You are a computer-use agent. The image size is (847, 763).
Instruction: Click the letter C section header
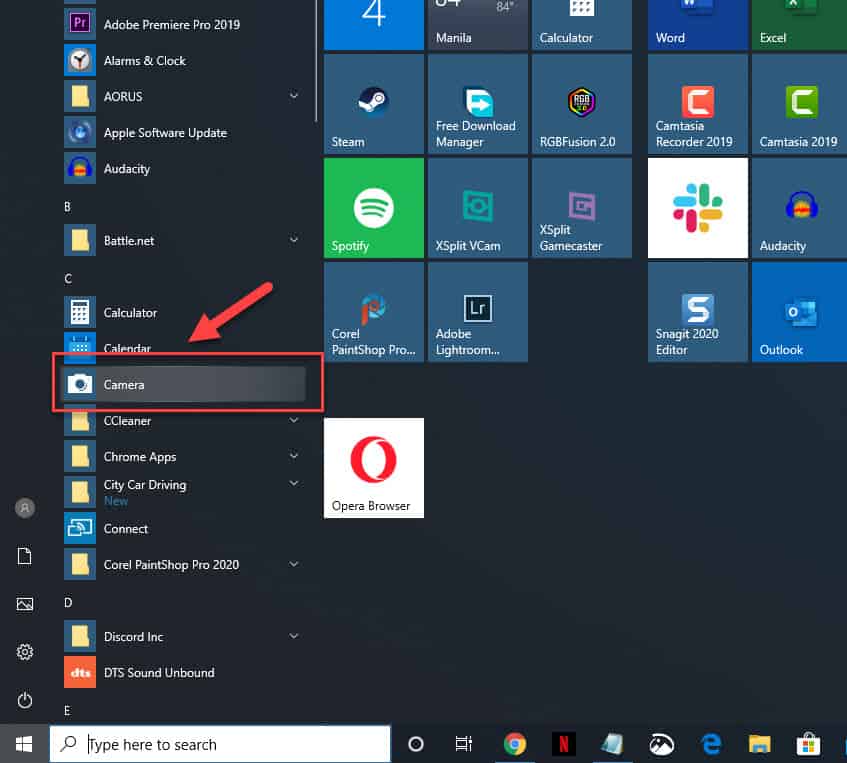click(68, 278)
